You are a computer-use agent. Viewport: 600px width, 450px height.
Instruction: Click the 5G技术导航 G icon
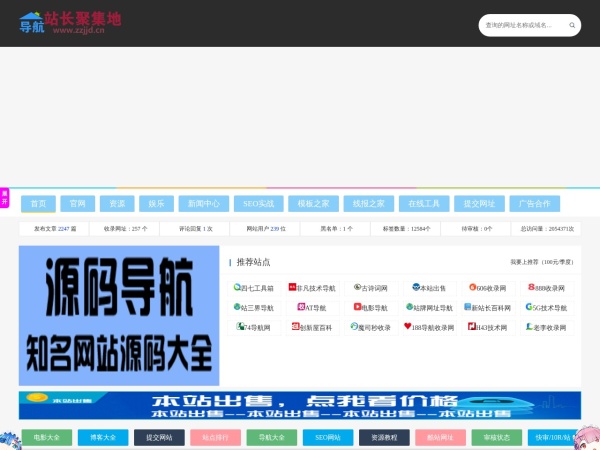pyautogui.click(x=529, y=307)
